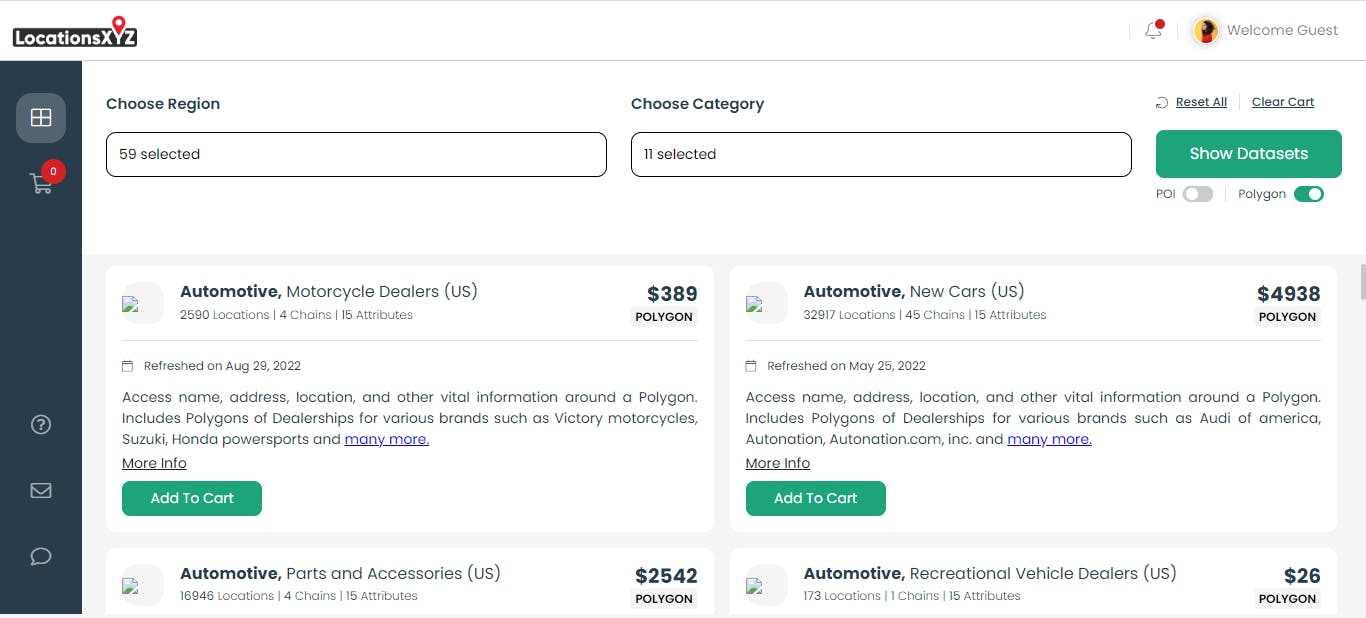The width and height of the screenshot is (1366, 618).
Task: Open the chat bubble icon in sidebar
Action: point(41,556)
